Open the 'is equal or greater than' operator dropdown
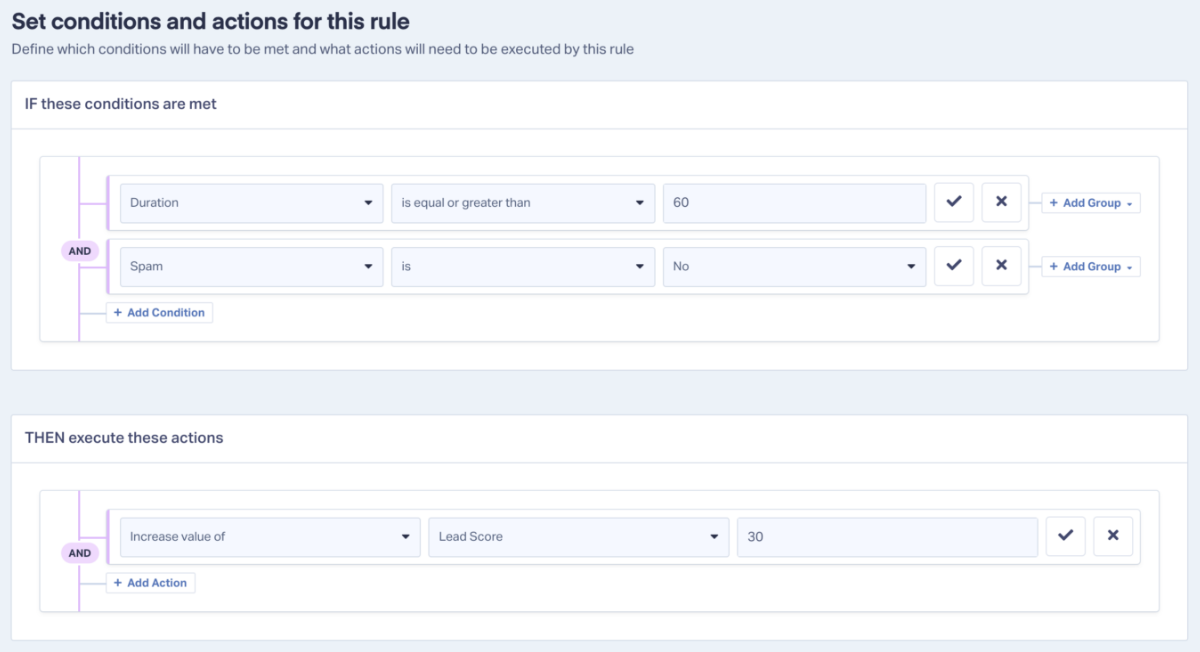Image resolution: width=1200 pixels, height=652 pixels. [523, 203]
